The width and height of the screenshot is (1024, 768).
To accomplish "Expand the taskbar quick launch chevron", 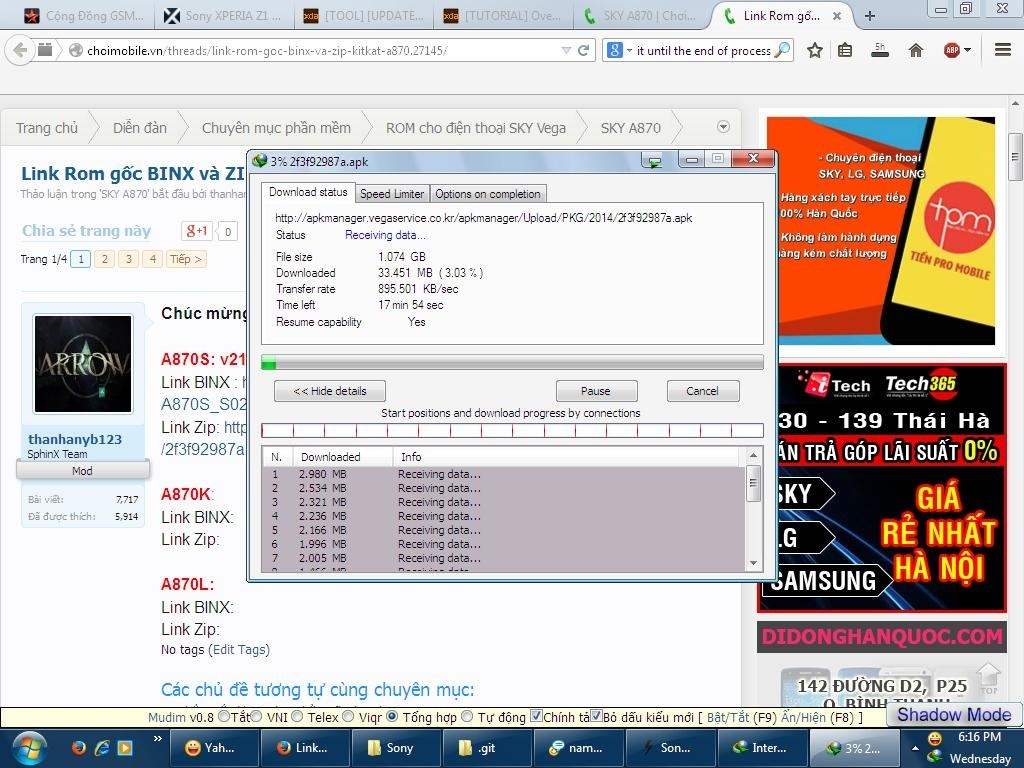I will coord(157,739).
